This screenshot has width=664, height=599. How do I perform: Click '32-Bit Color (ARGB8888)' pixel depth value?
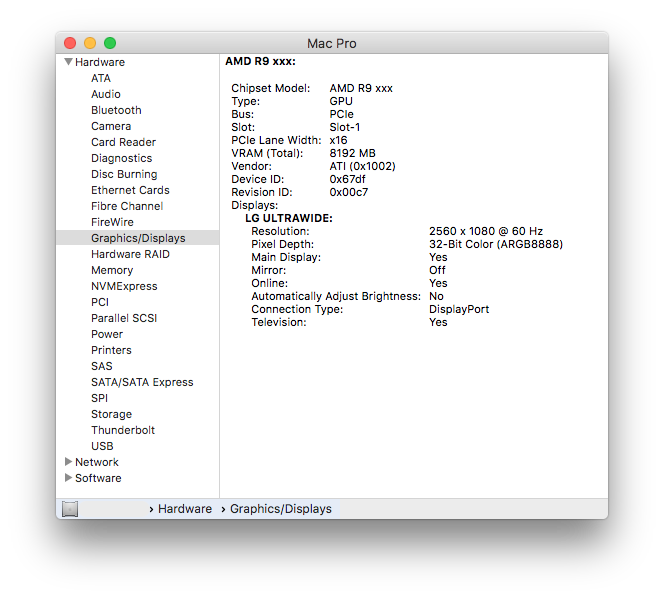496,245
